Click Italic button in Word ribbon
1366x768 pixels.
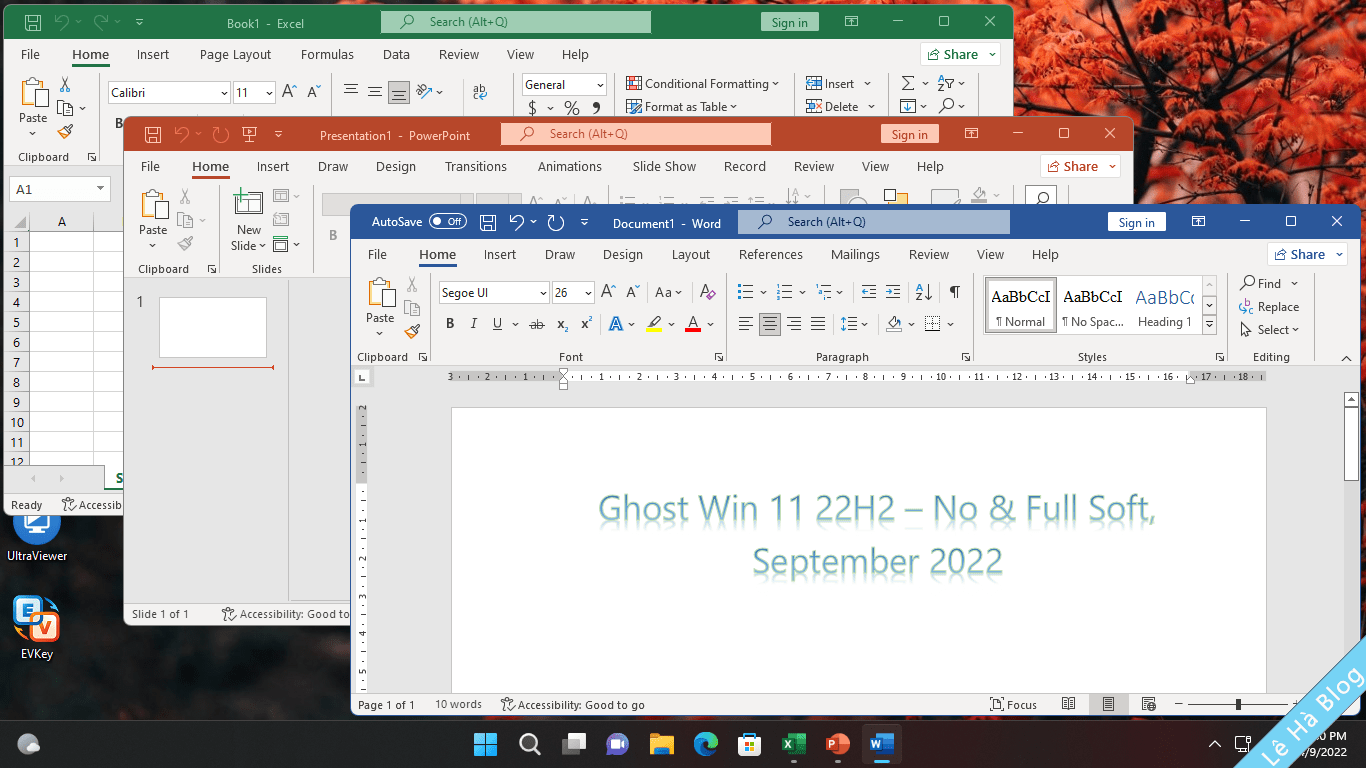coord(473,324)
